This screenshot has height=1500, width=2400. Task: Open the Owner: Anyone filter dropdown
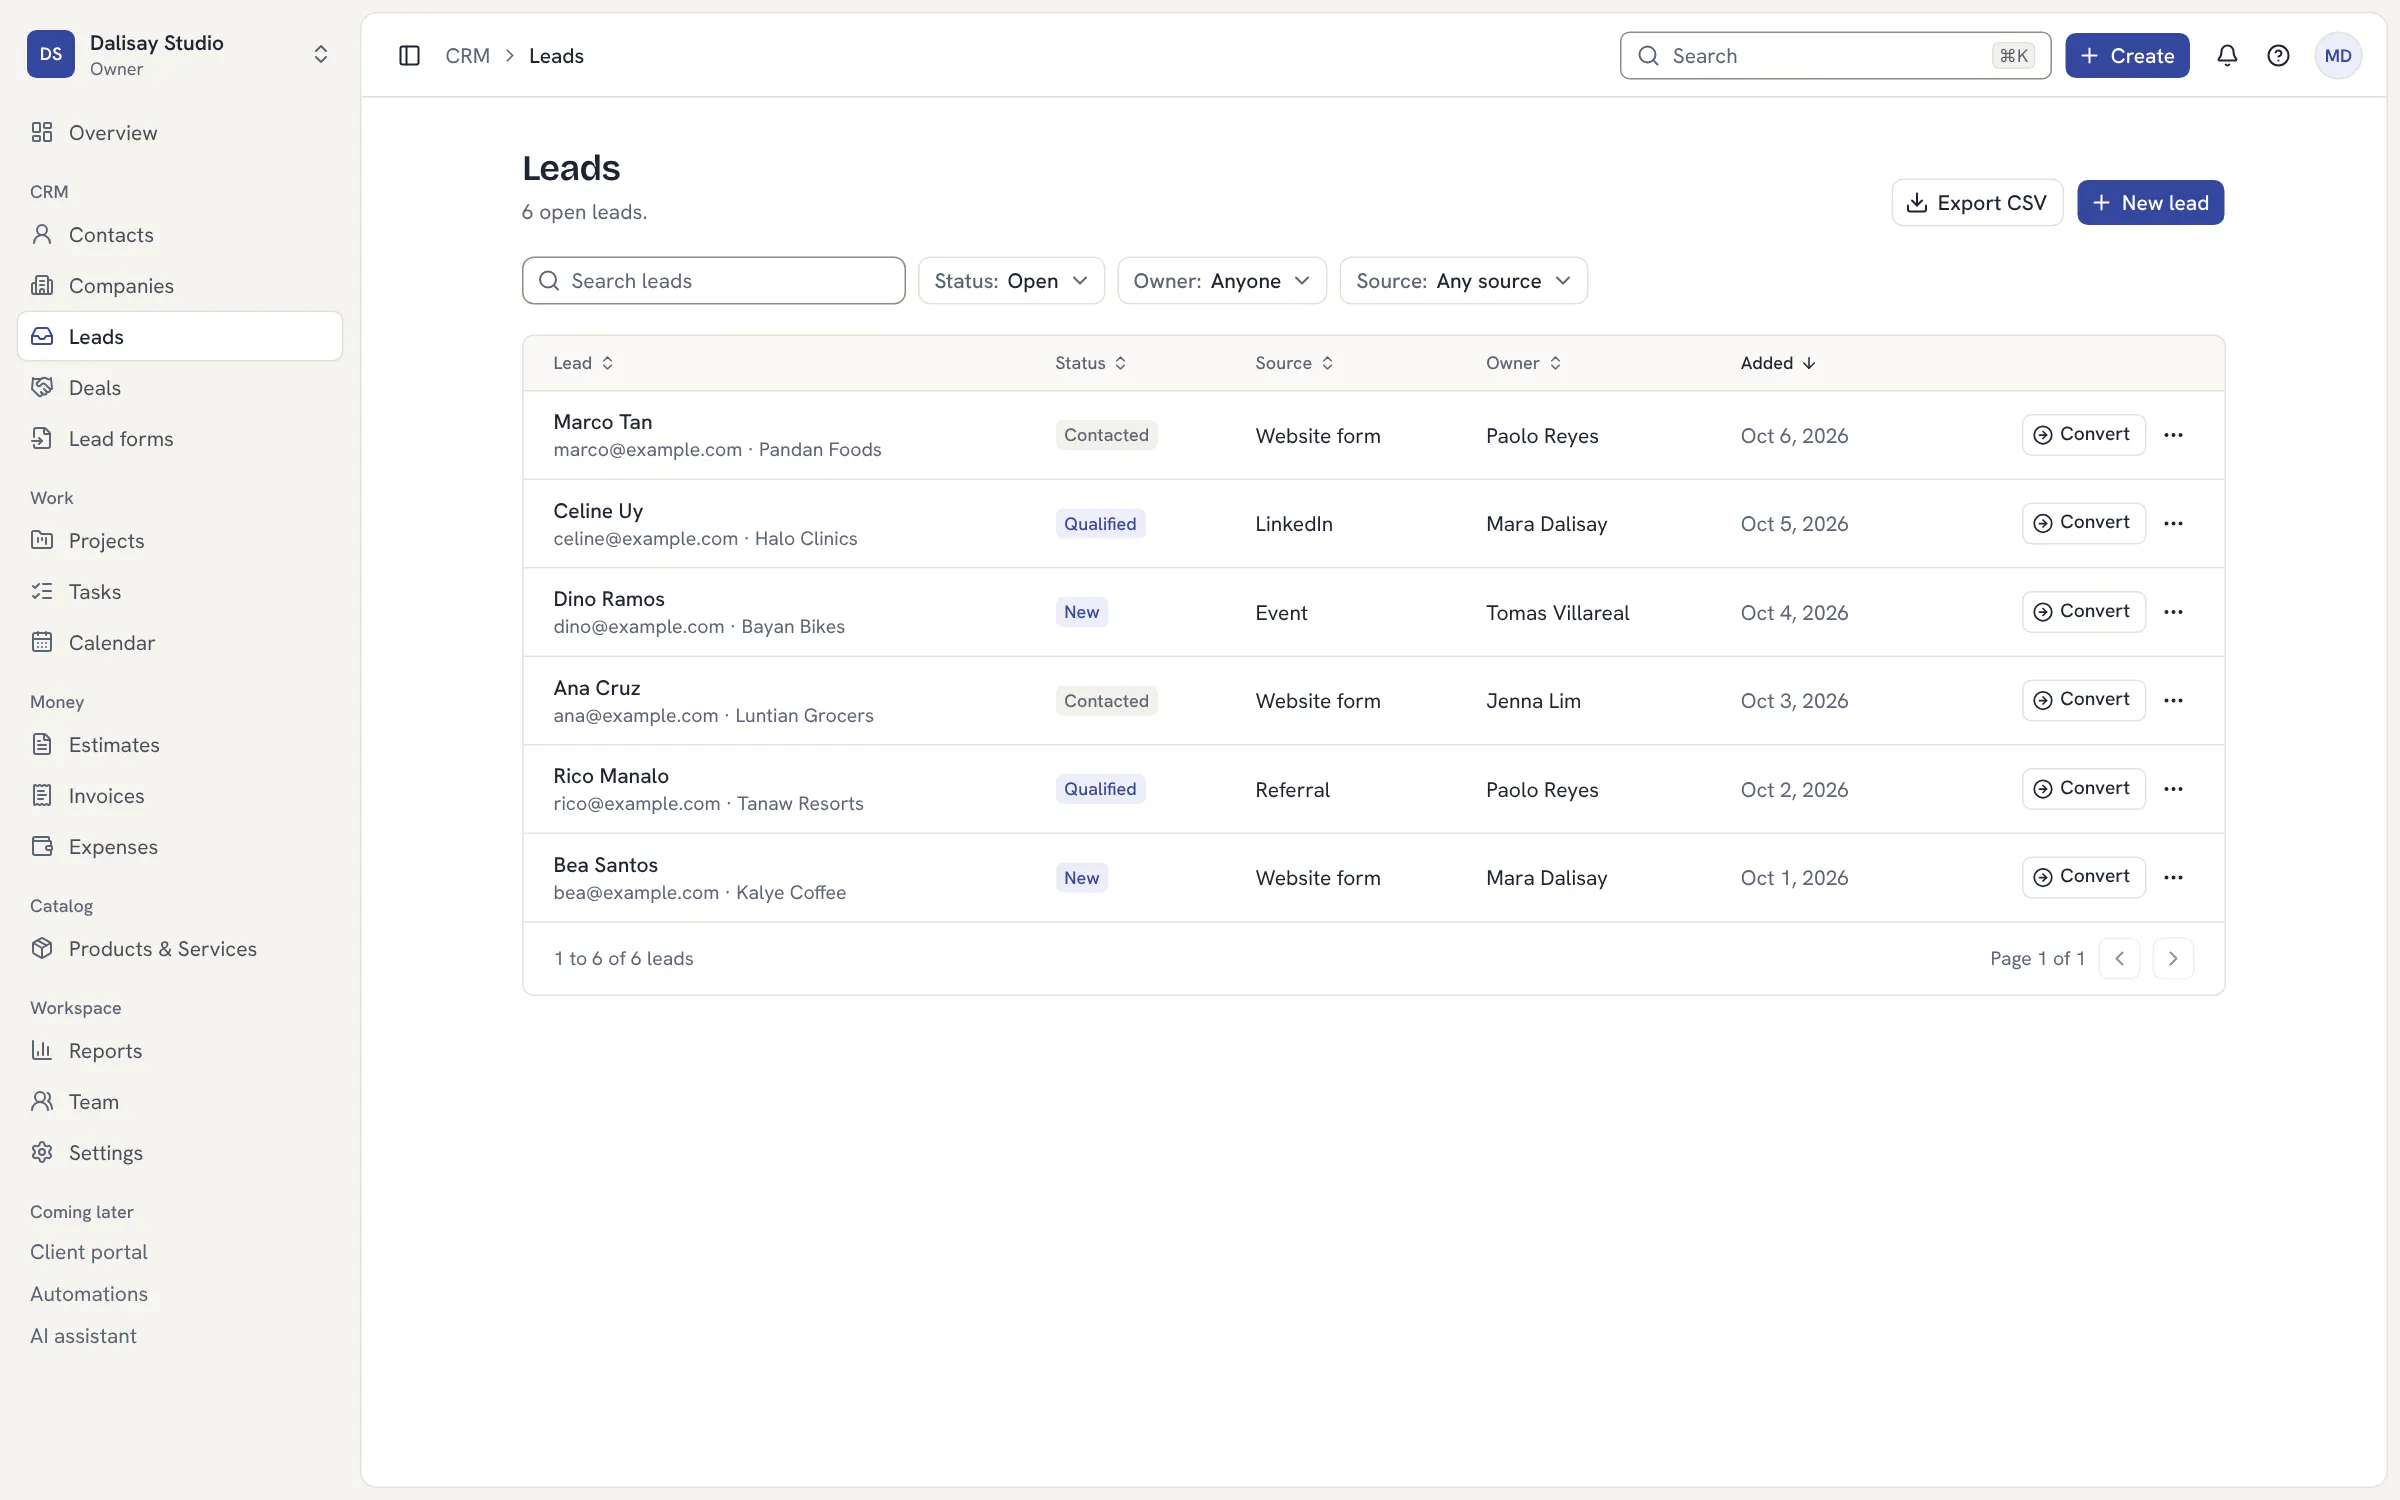pos(1221,281)
